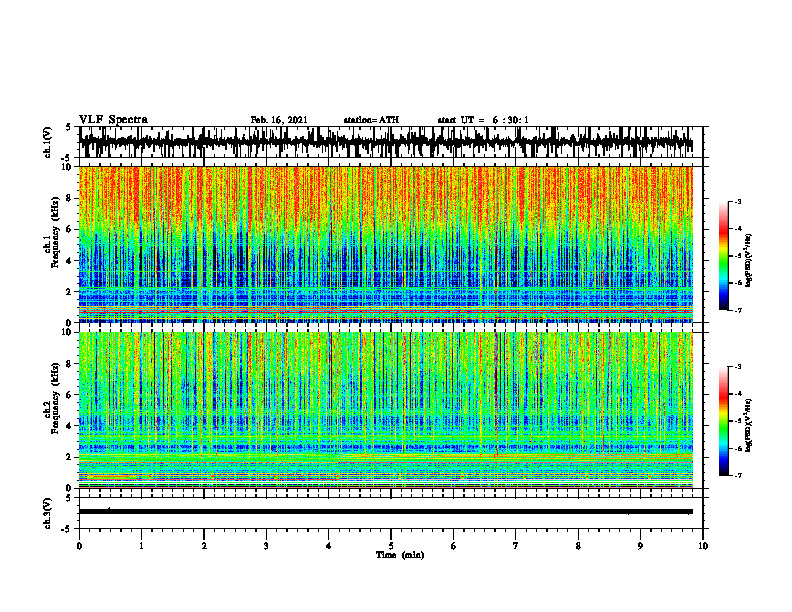Click the ch.3 voltage trace panel
The width and height of the screenshot is (792, 612).
click(x=391, y=513)
